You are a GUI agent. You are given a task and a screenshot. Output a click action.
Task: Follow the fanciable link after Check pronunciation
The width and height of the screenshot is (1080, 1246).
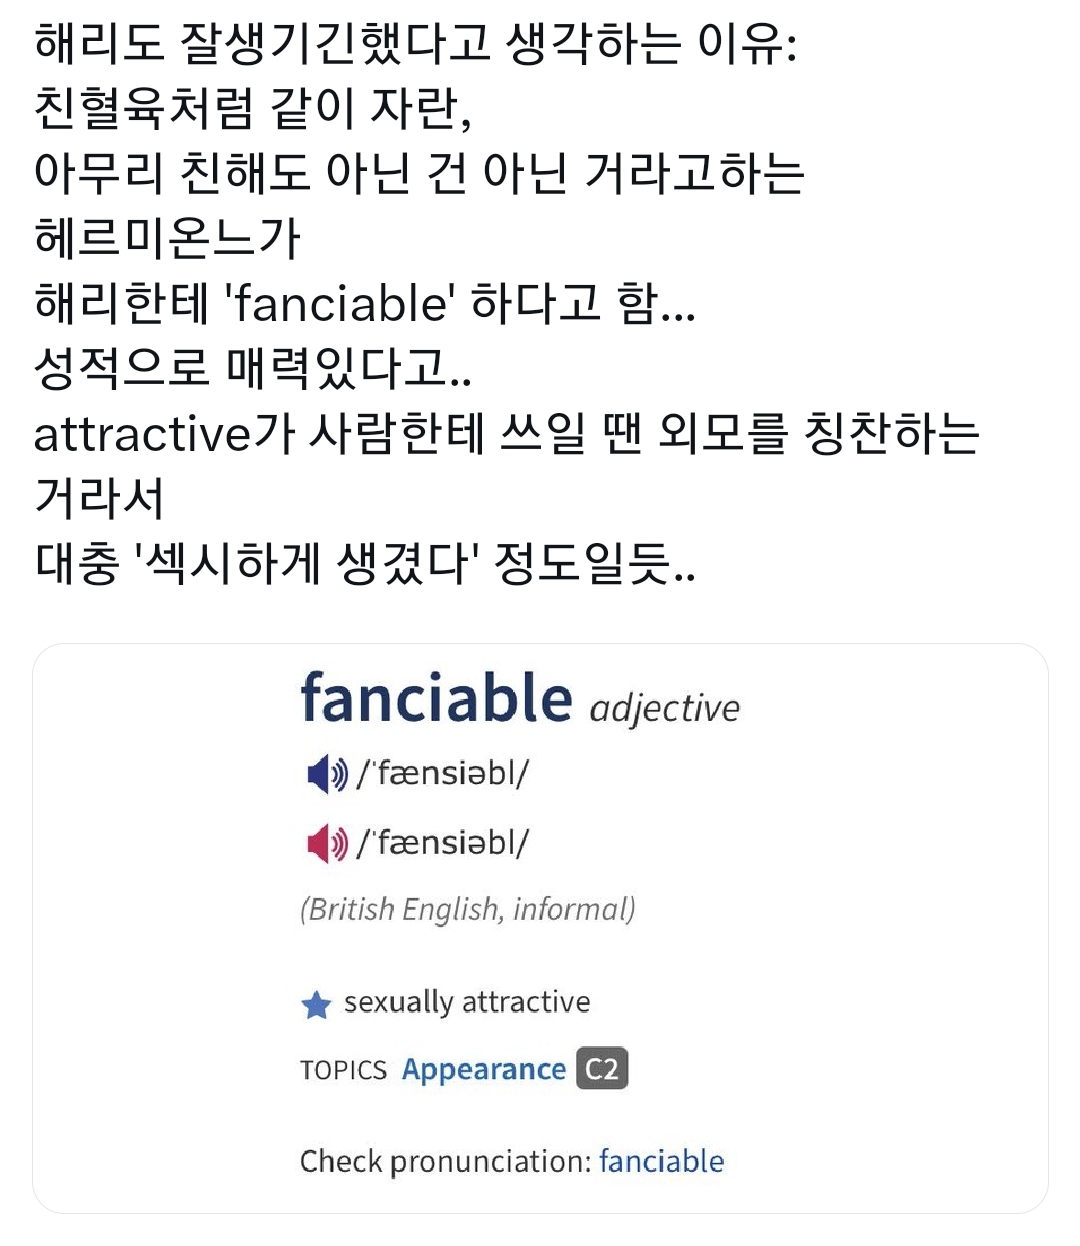tap(661, 1161)
